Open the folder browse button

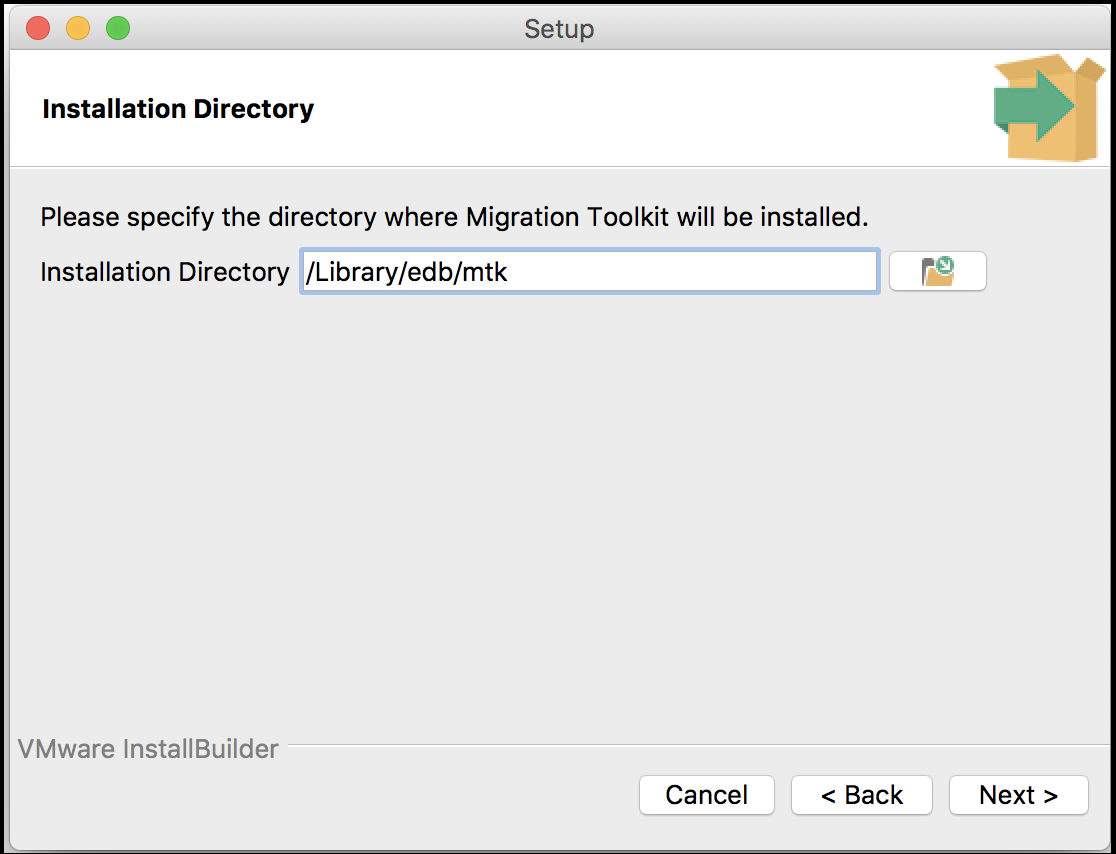tap(937, 271)
